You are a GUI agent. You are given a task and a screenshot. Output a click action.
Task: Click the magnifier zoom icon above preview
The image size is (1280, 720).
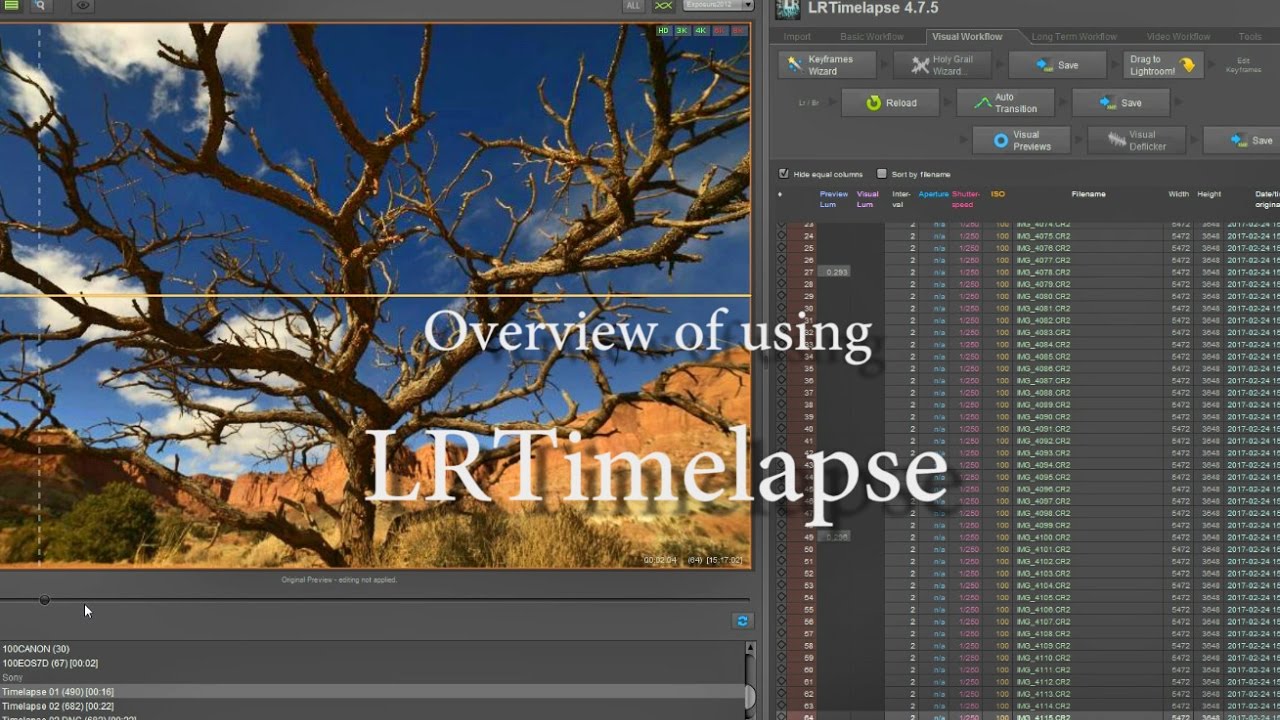click(39, 5)
